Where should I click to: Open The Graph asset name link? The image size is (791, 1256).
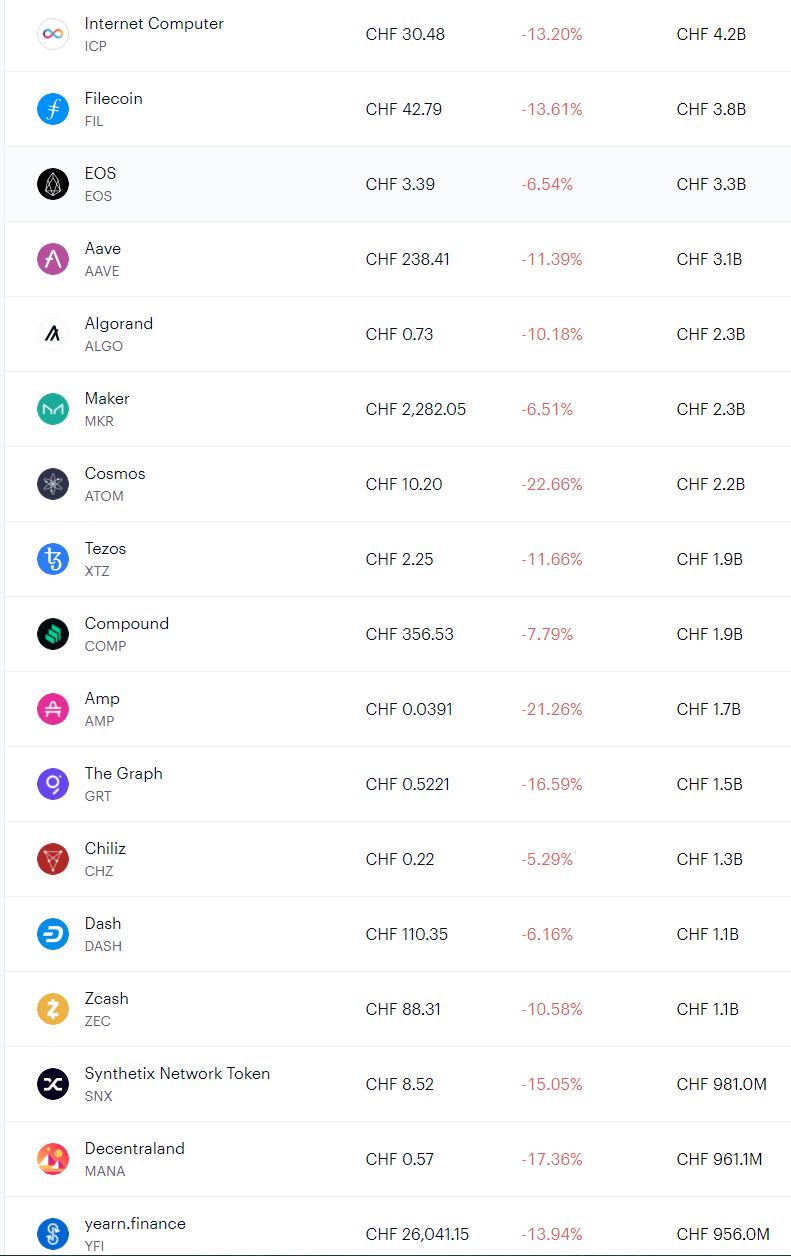click(x=123, y=773)
